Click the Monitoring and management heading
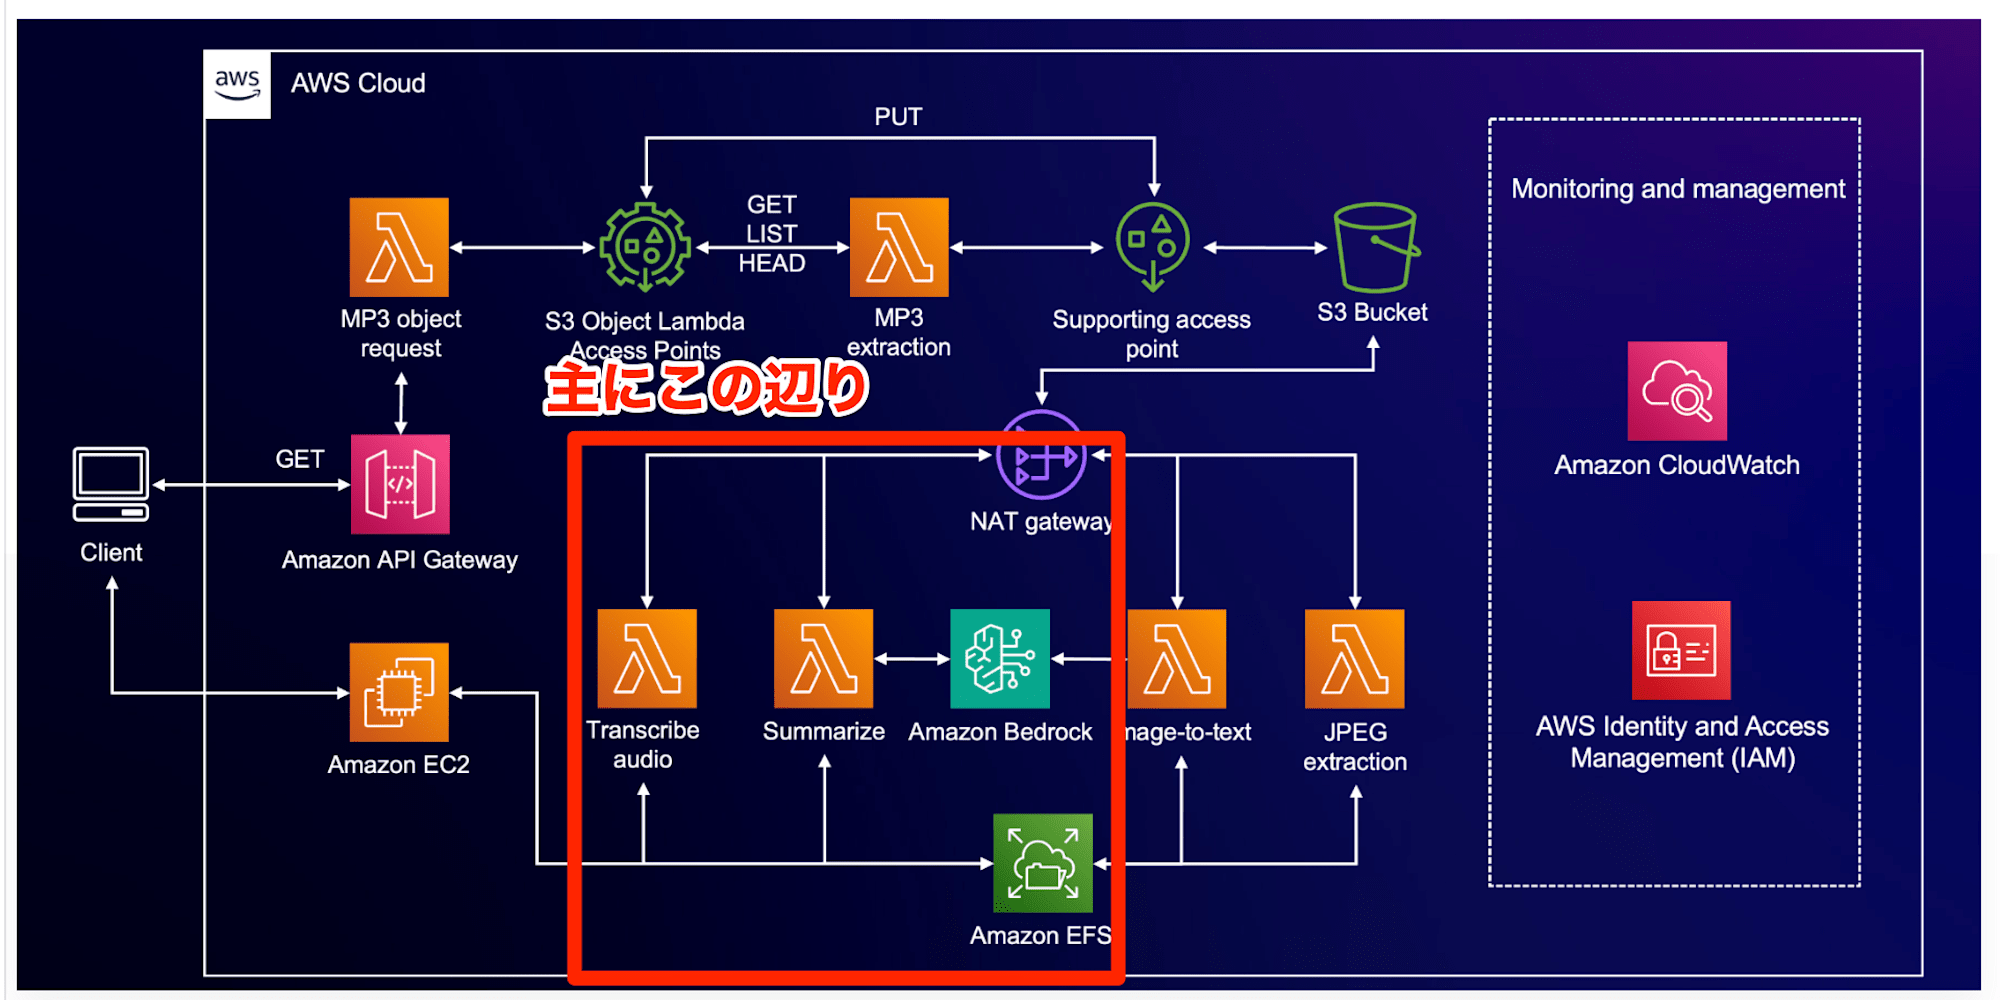This screenshot has width=2000, height=1000. click(1678, 189)
